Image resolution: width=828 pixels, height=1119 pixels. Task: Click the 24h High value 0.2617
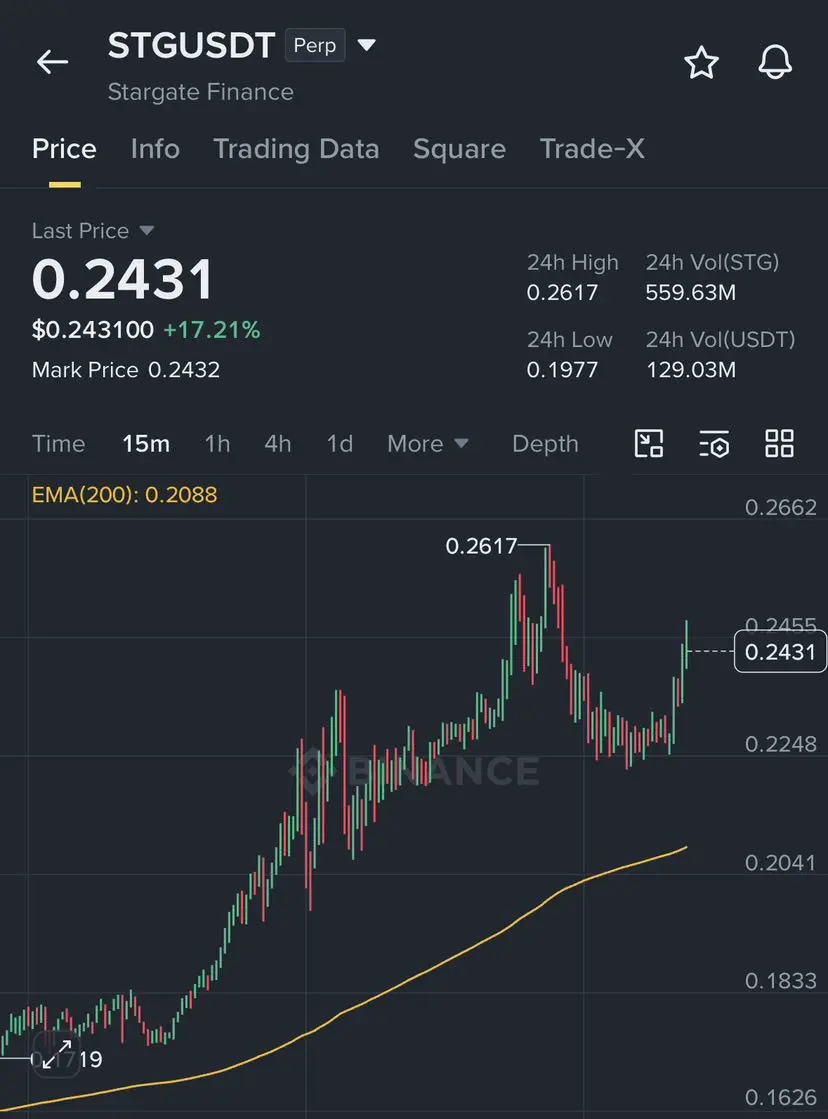[562, 293]
